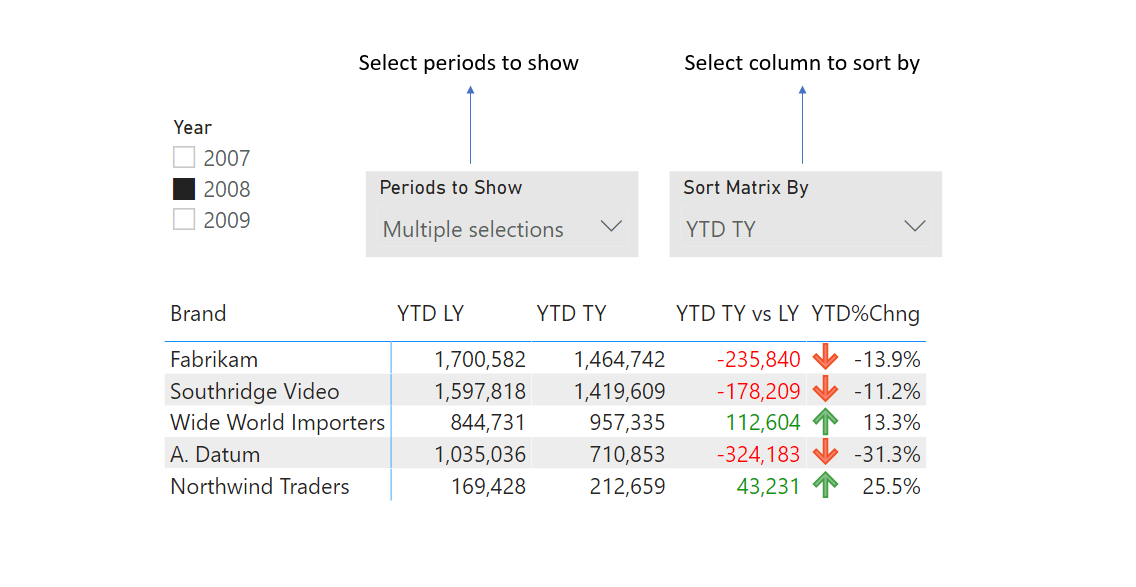Click the value 1,700,582
1136x587 pixels.
point(480,359)
